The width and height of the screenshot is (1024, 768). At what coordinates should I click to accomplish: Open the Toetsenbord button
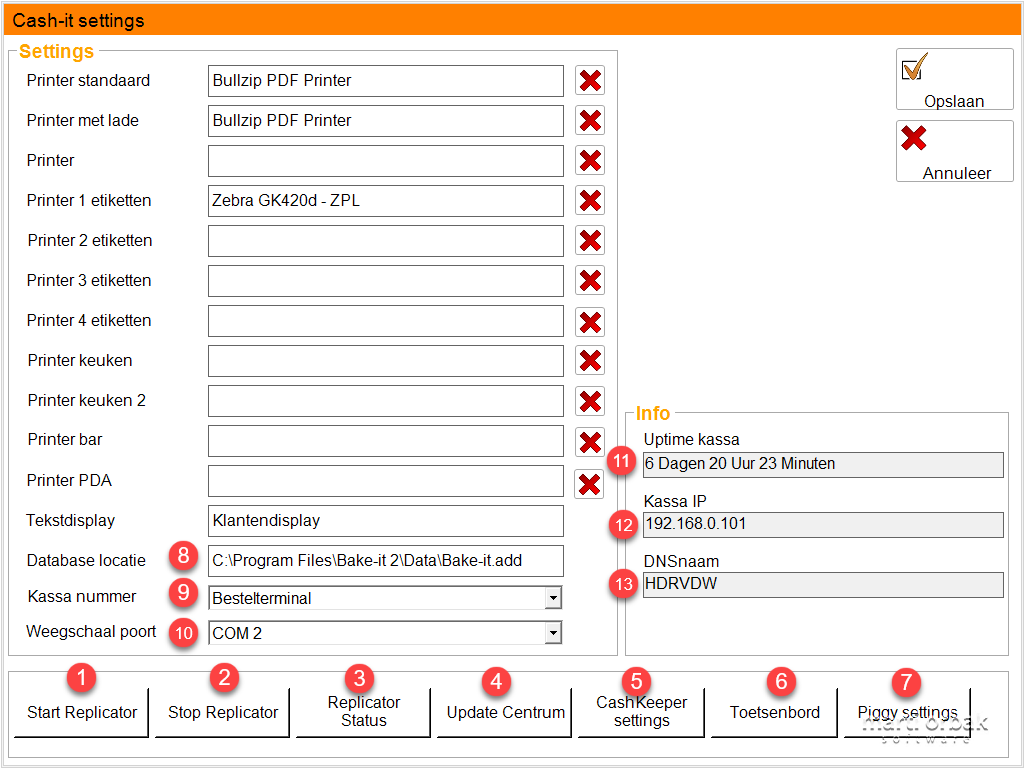click(x=775, y=712)
